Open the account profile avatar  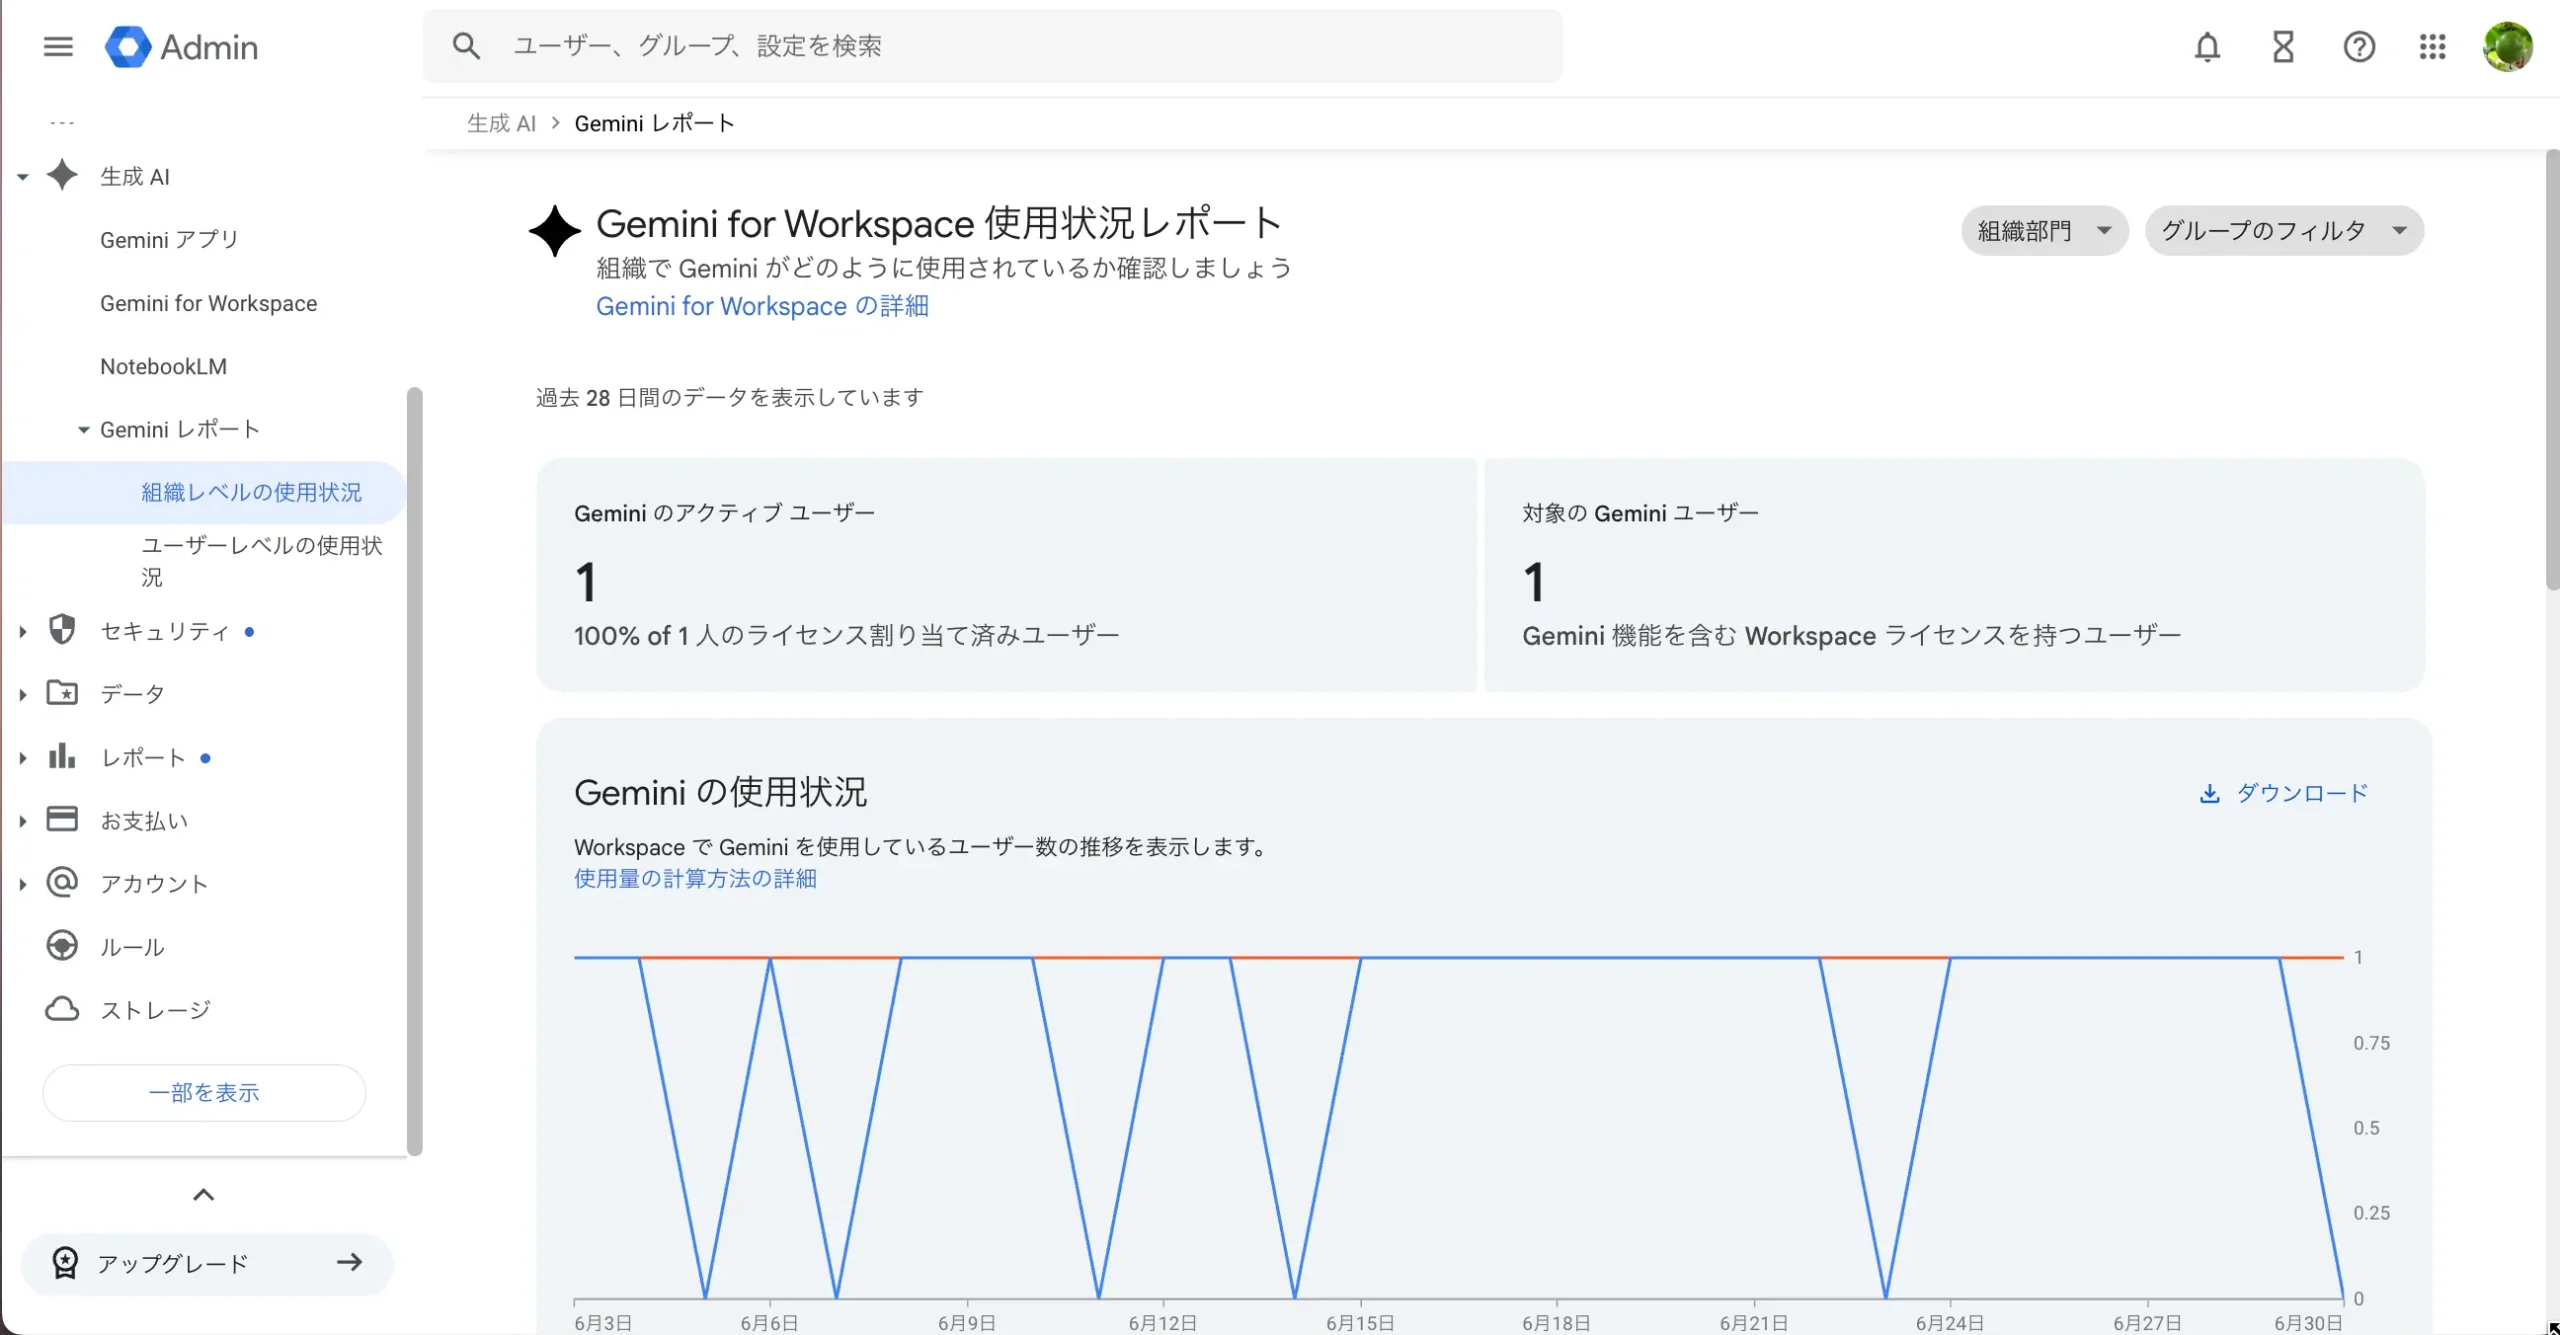click(x=2507, y=47)
